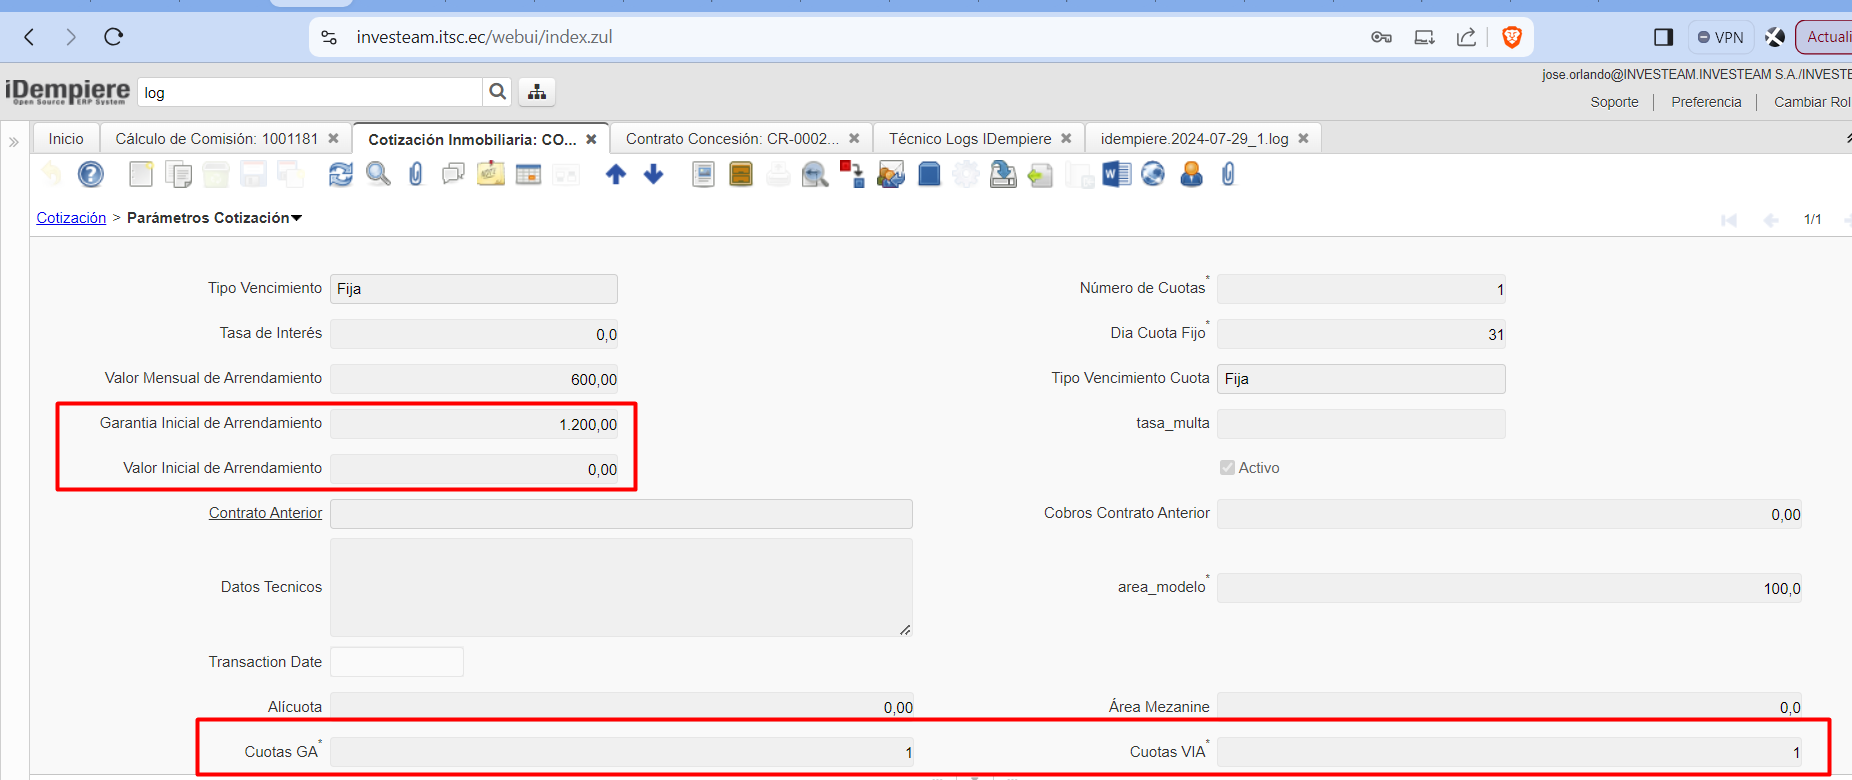The image size is (1852, 780).
Task: Expand the collapsed left side panel
Action: [14, 142]
